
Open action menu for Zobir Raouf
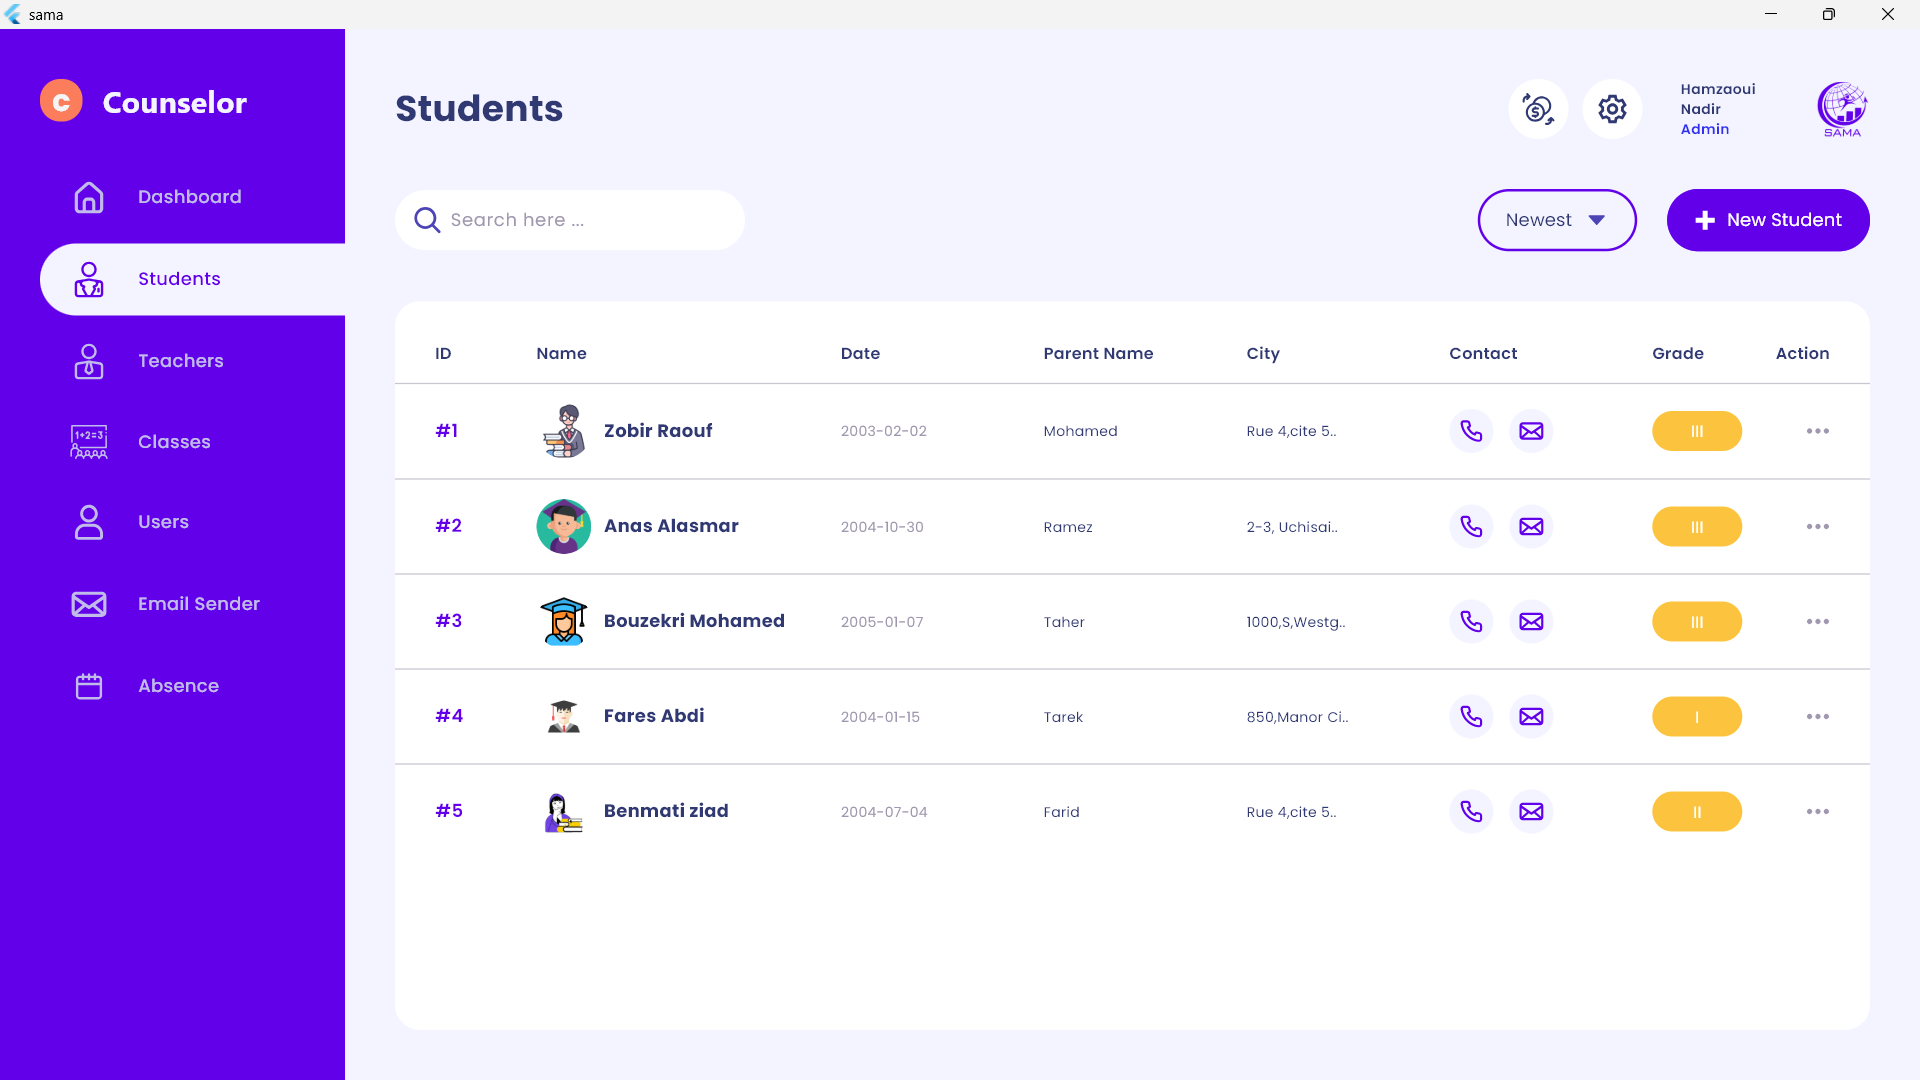[1817, 431]
